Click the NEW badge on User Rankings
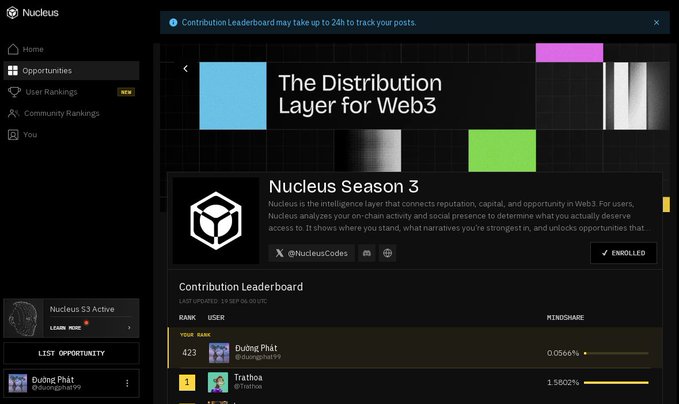 click(x=126, y=92)
